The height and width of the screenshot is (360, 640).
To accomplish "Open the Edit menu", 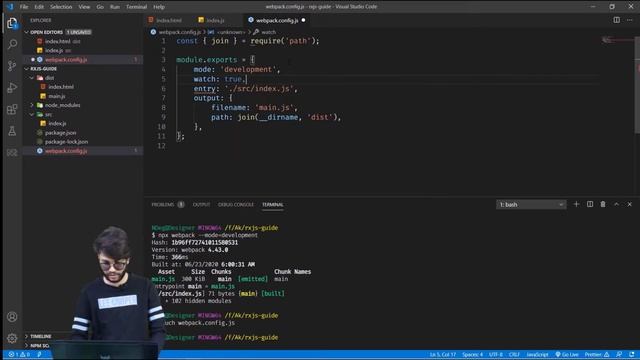I will point(39,7).
